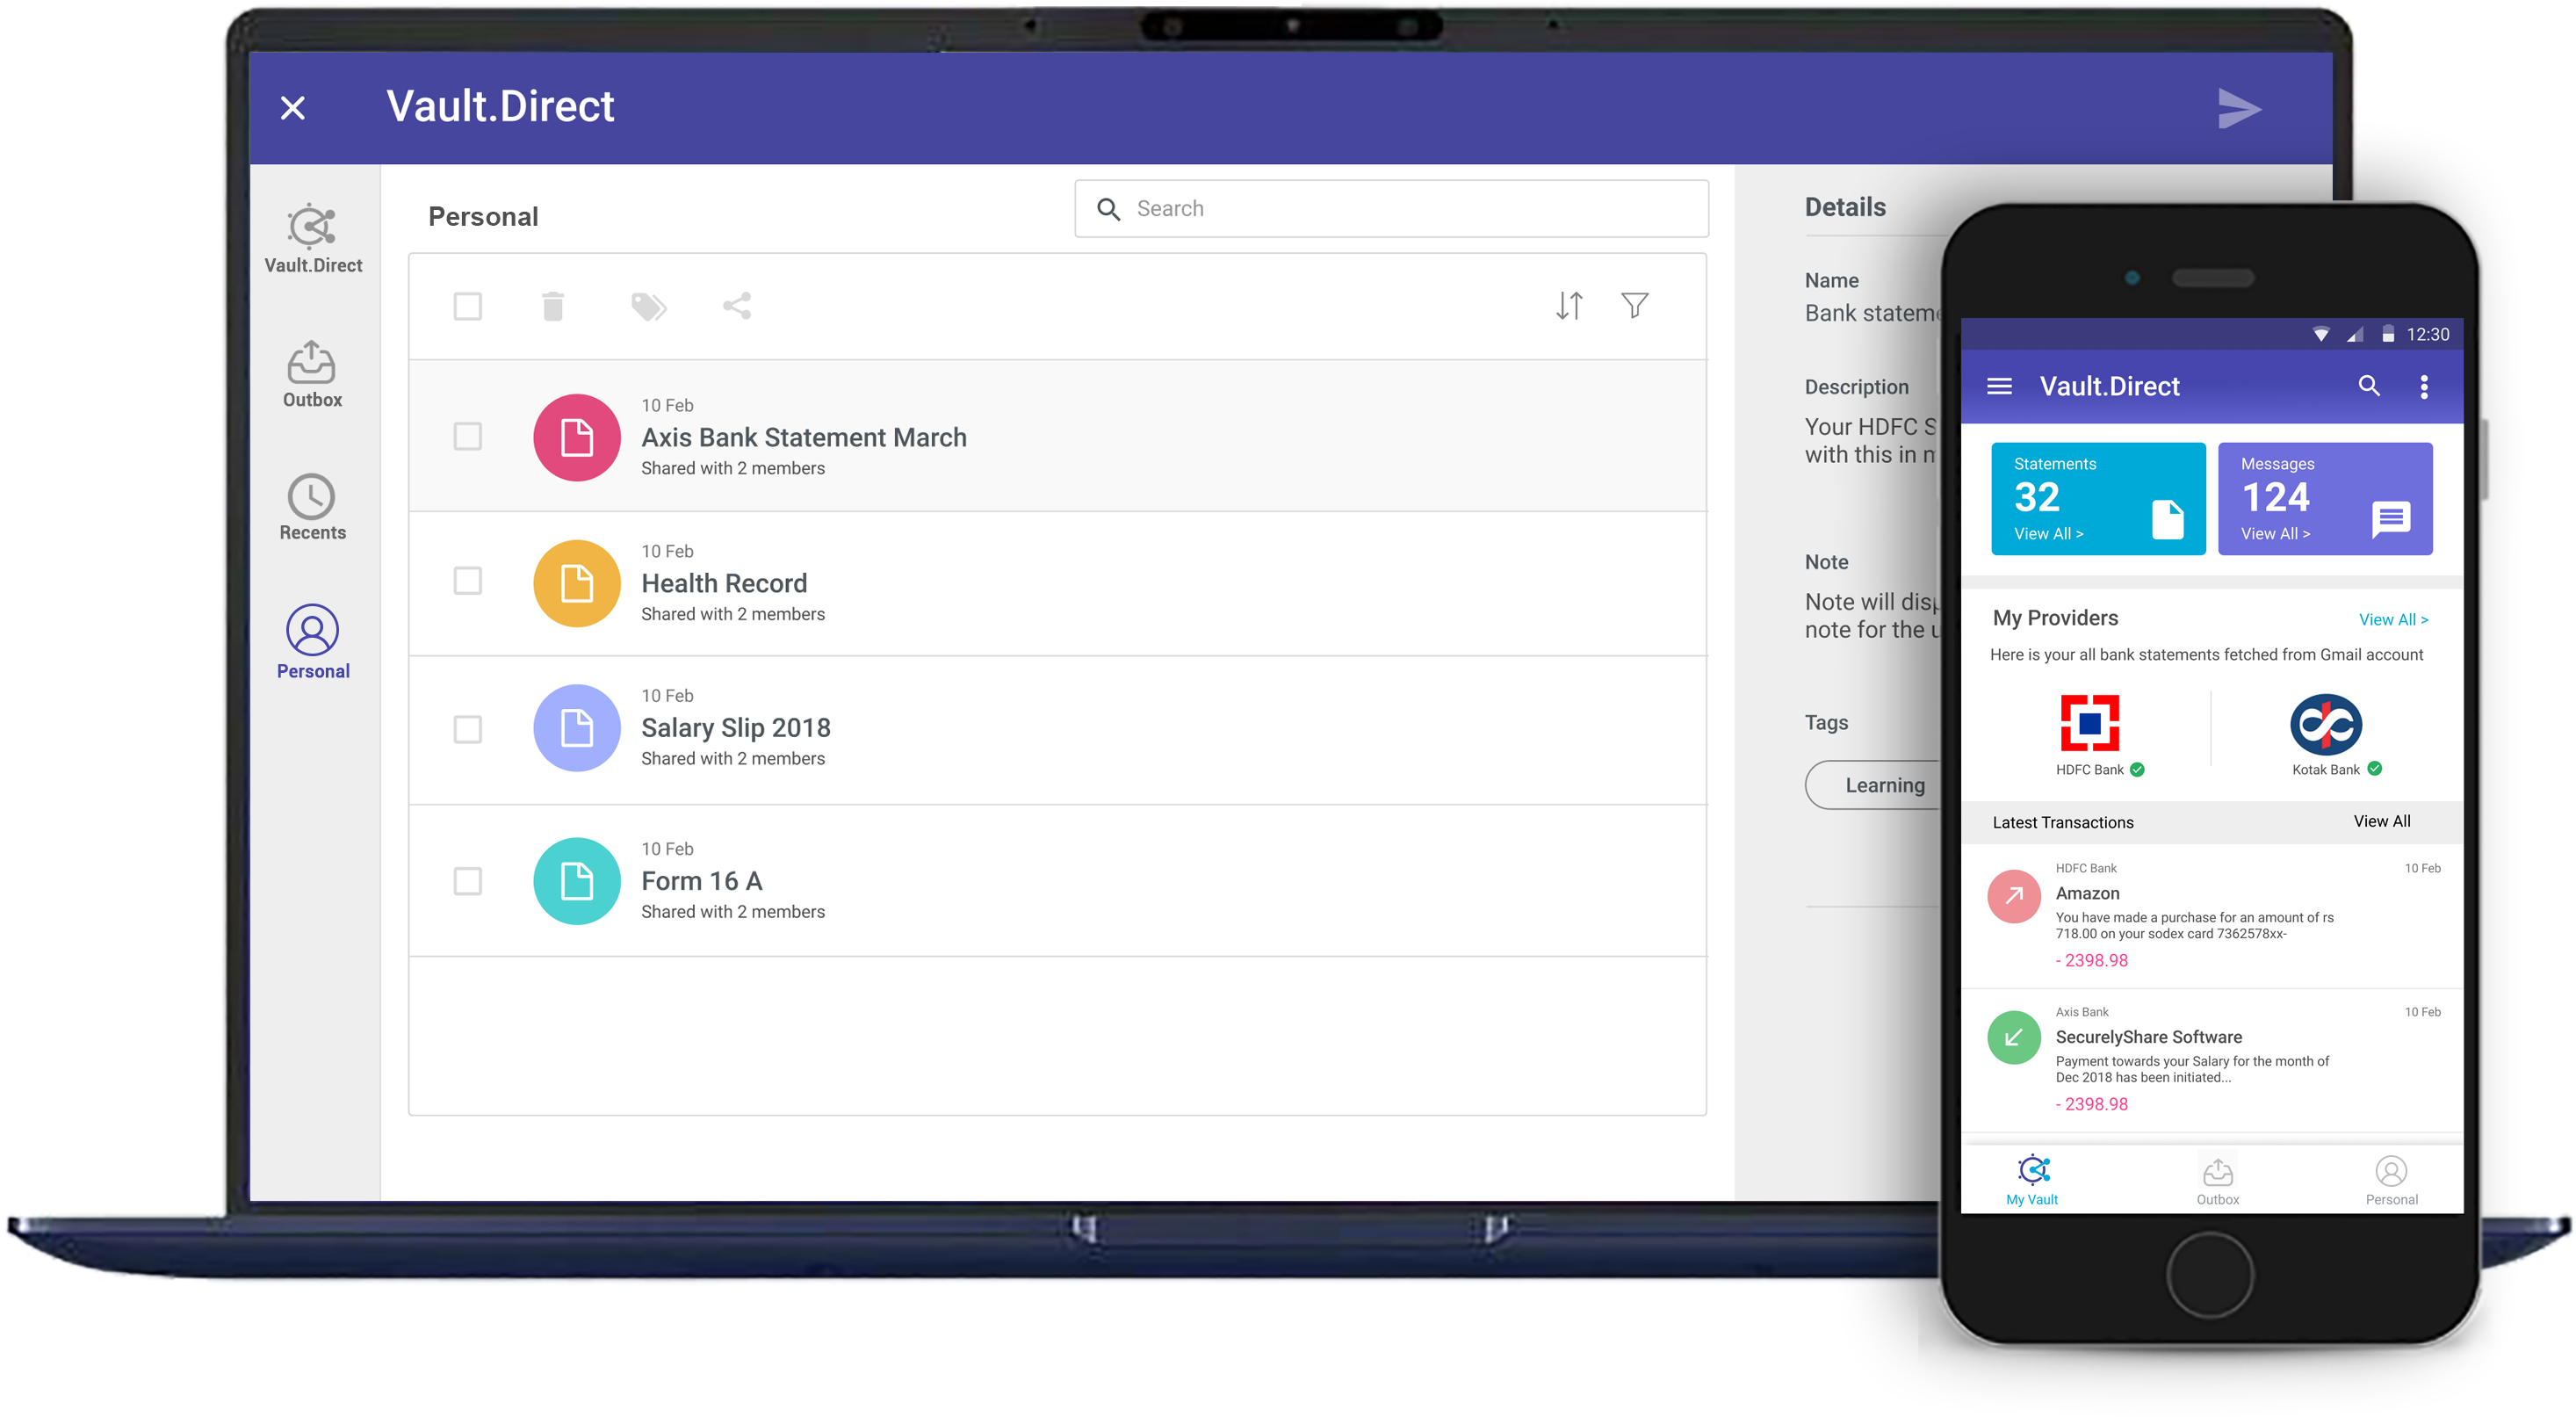The image size is (2576, 1417).
Task: Open Outbox in the laptop sidebar
Action: (312, 375)
